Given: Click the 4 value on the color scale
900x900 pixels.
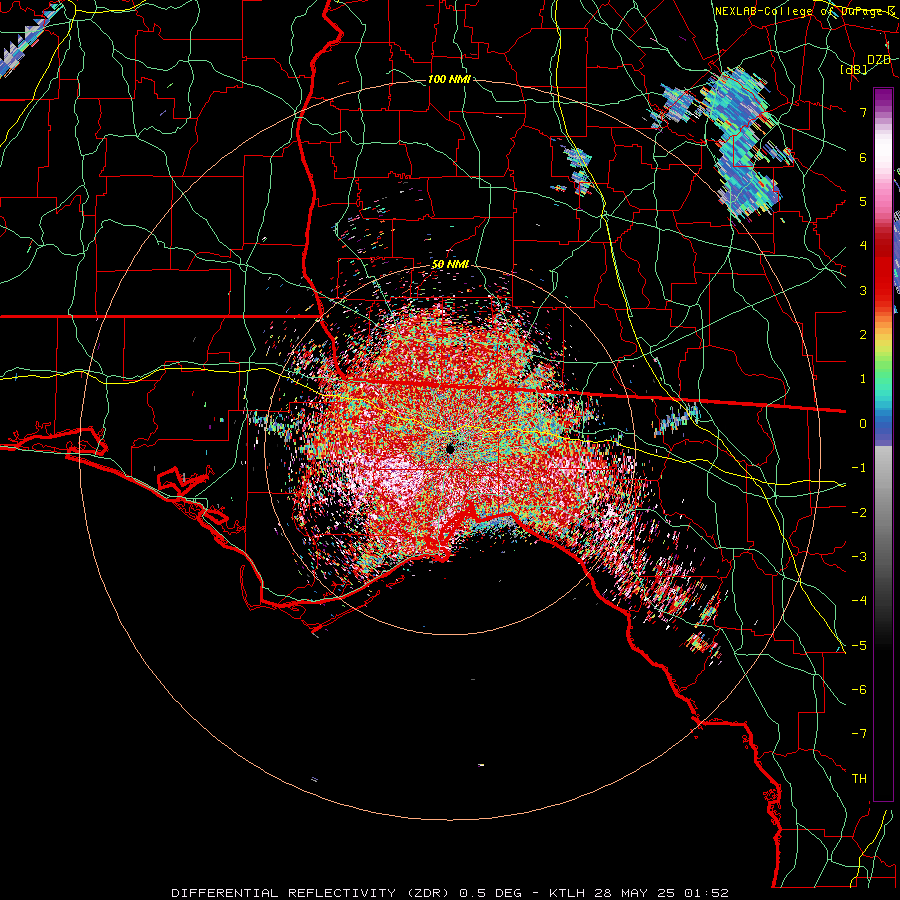Looking at the screenshot, I should coord(863,246).
